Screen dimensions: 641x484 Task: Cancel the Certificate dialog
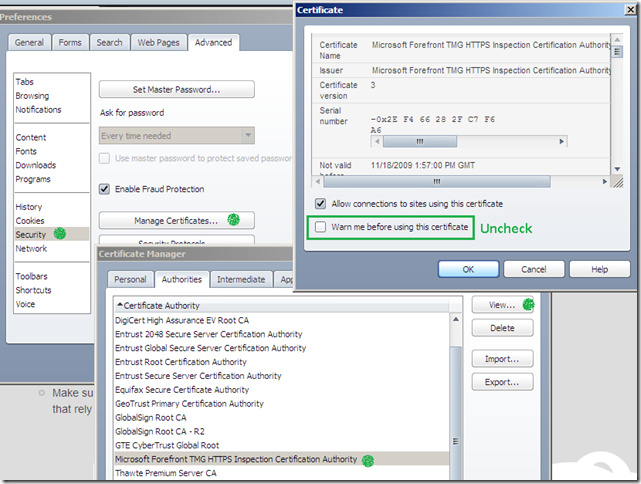(534, 269)
